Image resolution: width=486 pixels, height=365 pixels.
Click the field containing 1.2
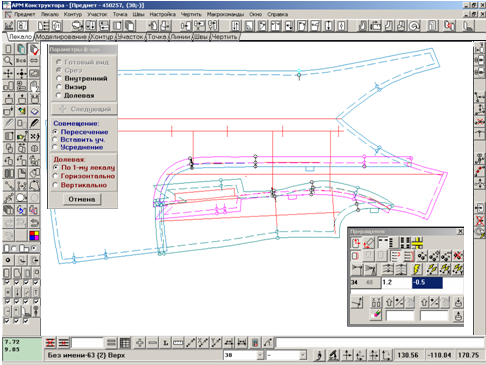(x=397, y=282)
